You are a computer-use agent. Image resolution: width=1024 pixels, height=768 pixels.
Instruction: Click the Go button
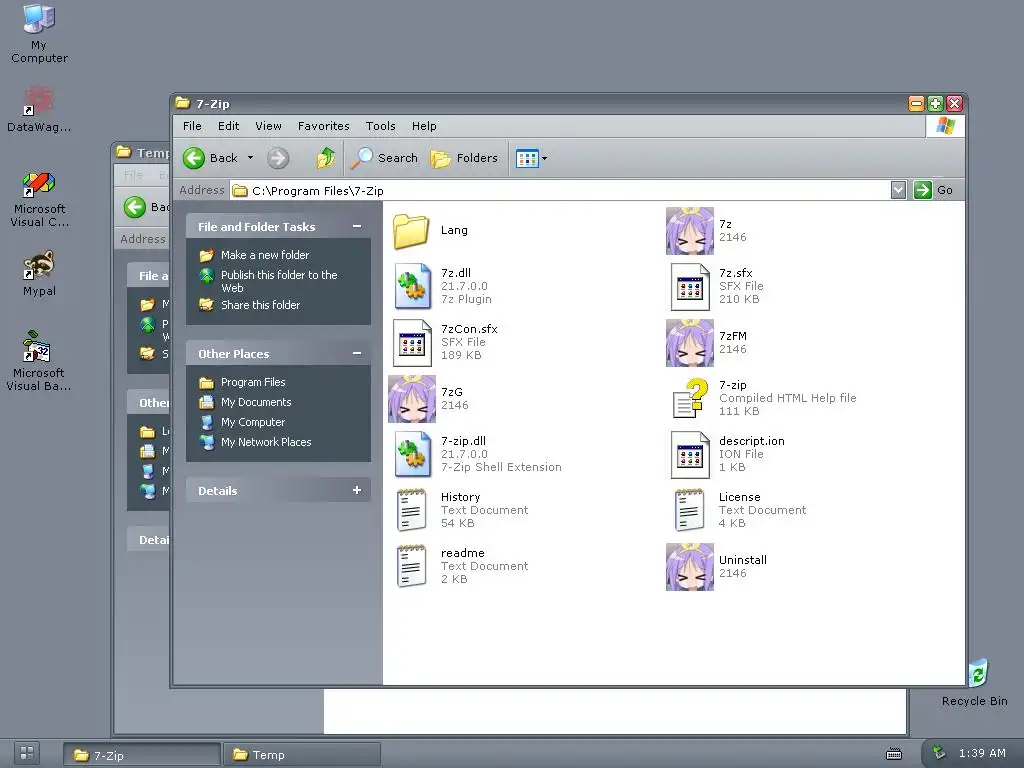coord(934,190)
